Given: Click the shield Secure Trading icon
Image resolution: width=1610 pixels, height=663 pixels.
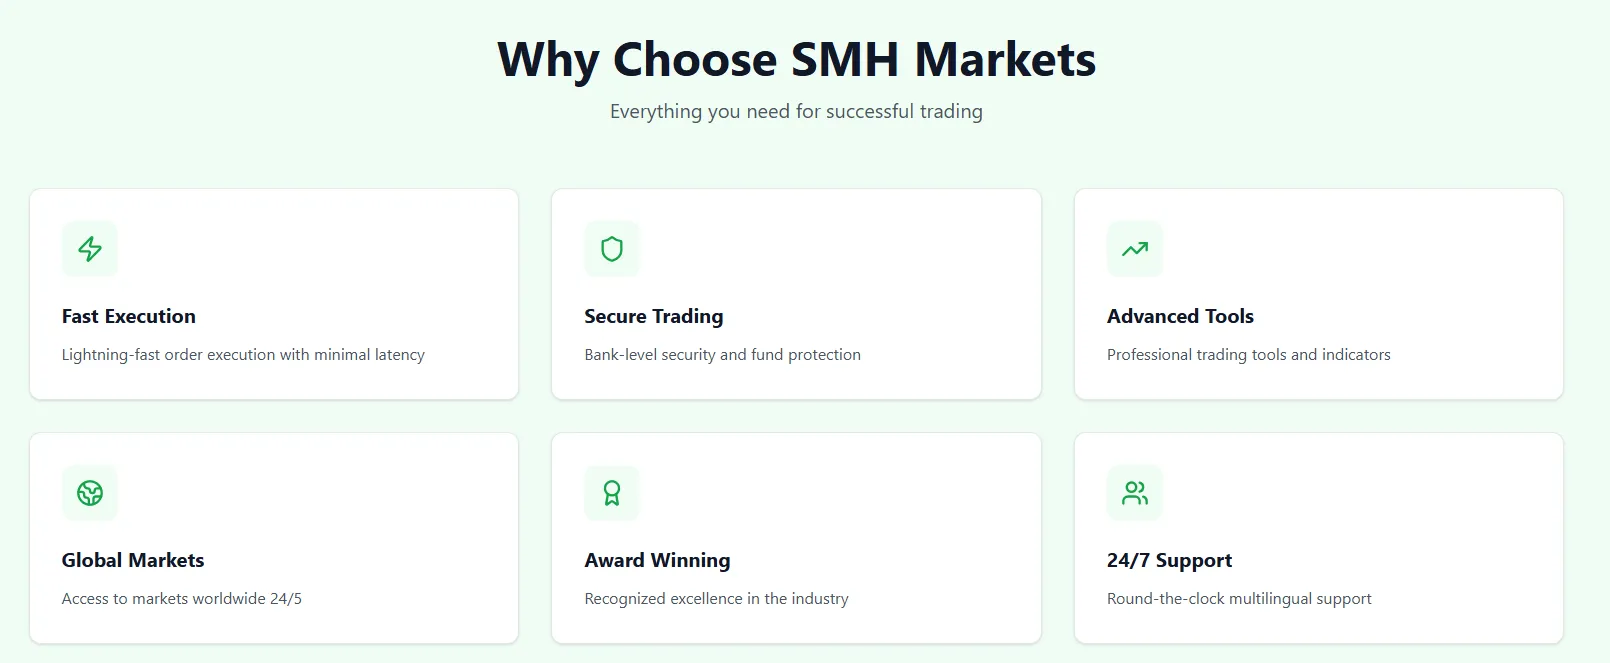Looking at the screenshot, I should coord(612,249).
